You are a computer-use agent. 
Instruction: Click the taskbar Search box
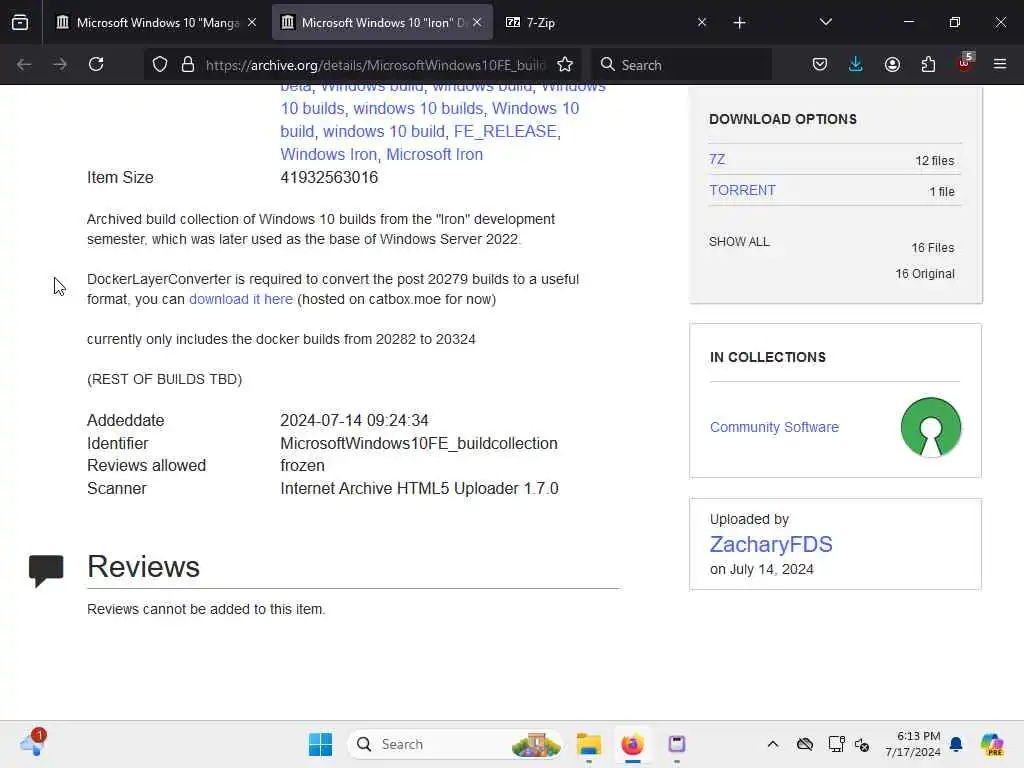point(455,744)
